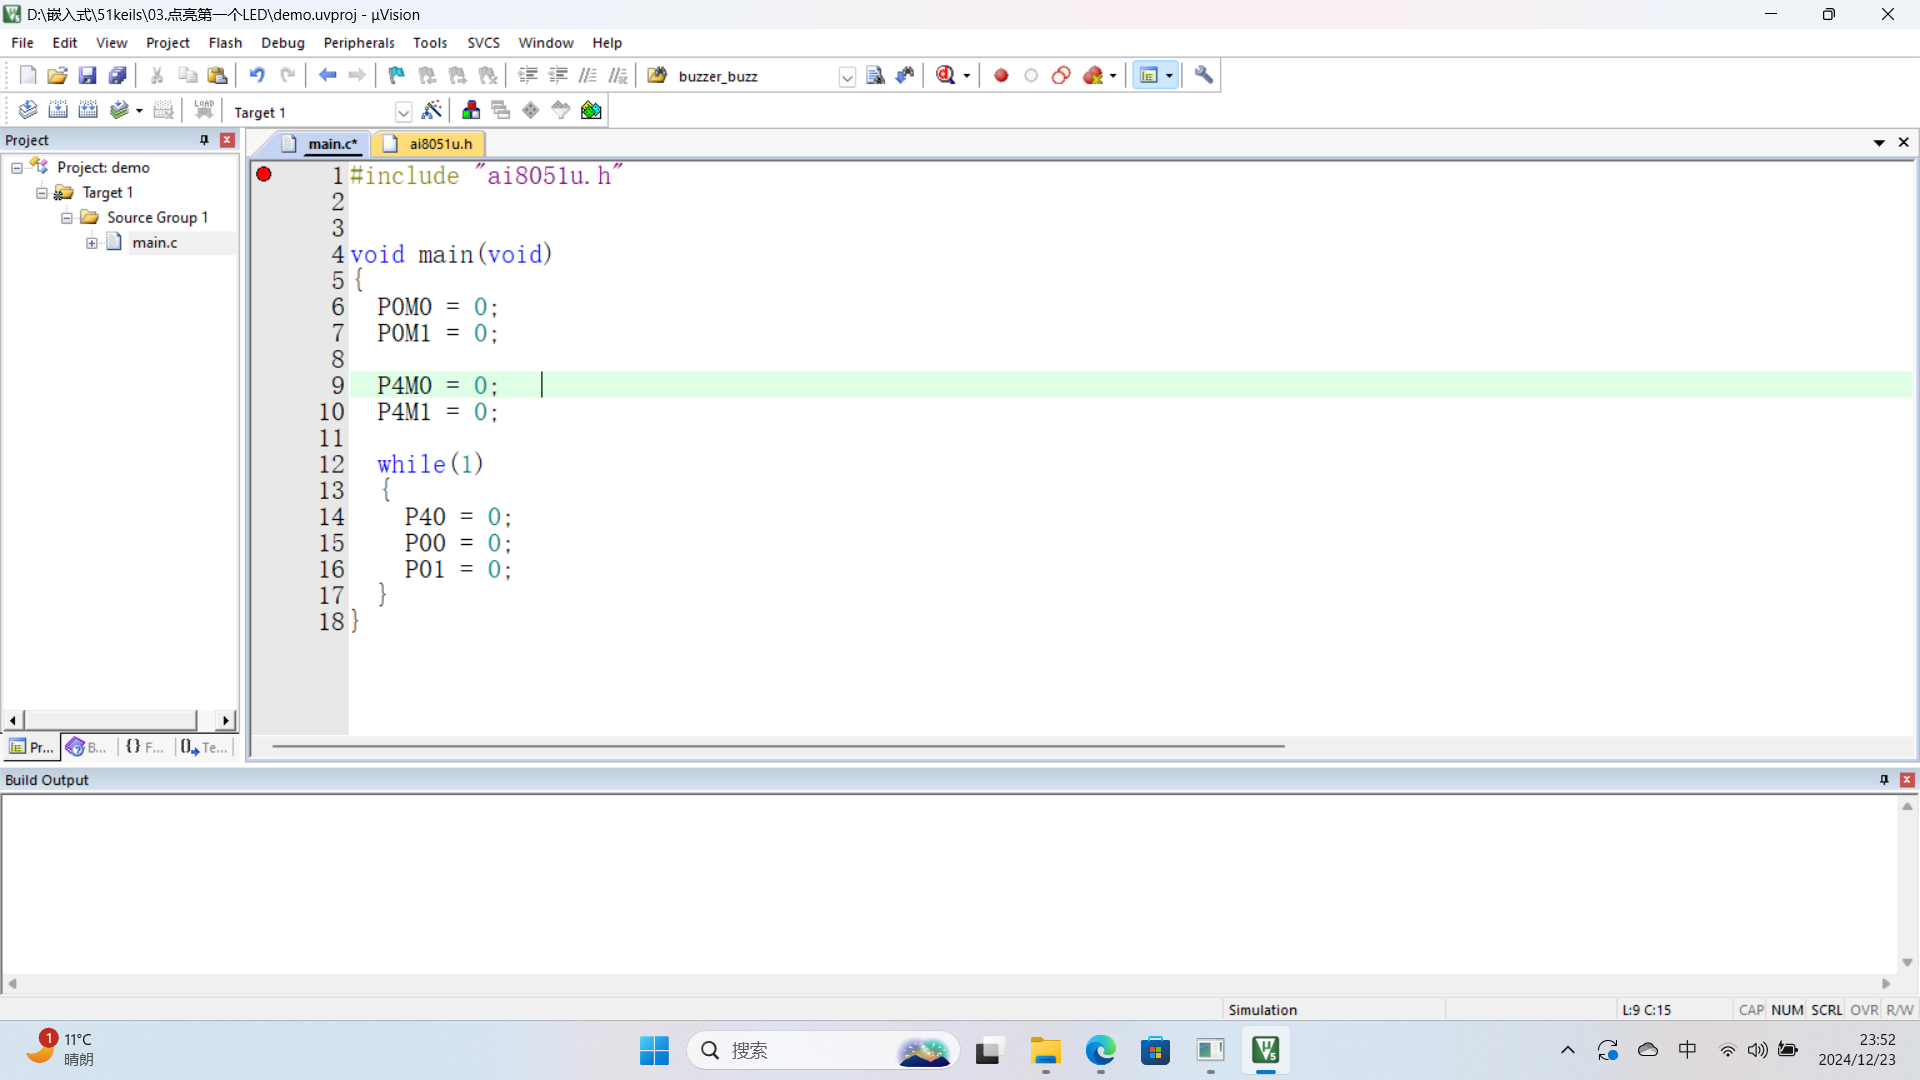
Task: Switch to the Templates panel tab
Action: point(205,747)
